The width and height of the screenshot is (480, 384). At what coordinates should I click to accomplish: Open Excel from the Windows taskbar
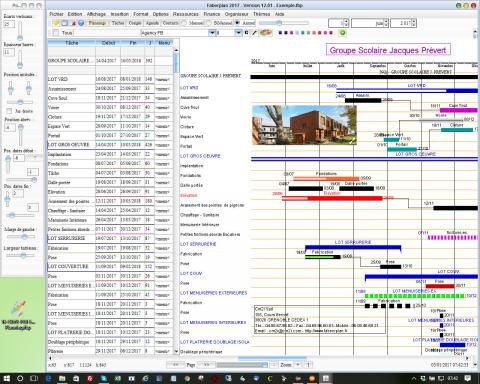[x=118, y=378]
